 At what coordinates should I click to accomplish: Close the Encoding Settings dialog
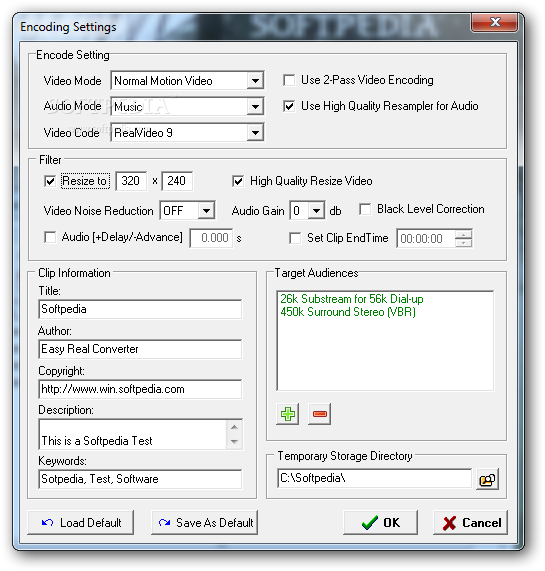pyautogui.click(x=494, y=22)
